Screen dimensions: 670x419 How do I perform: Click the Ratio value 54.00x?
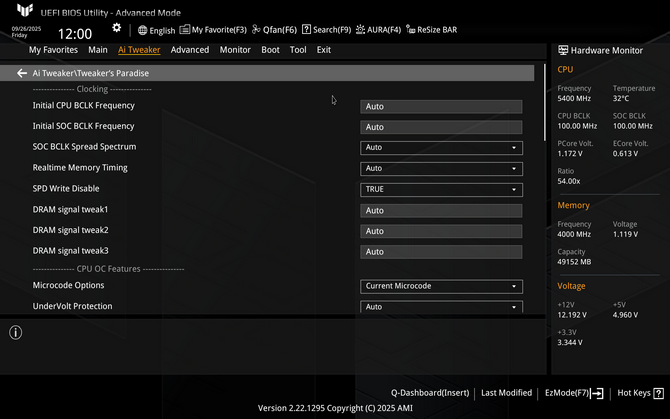pos(569,182)
